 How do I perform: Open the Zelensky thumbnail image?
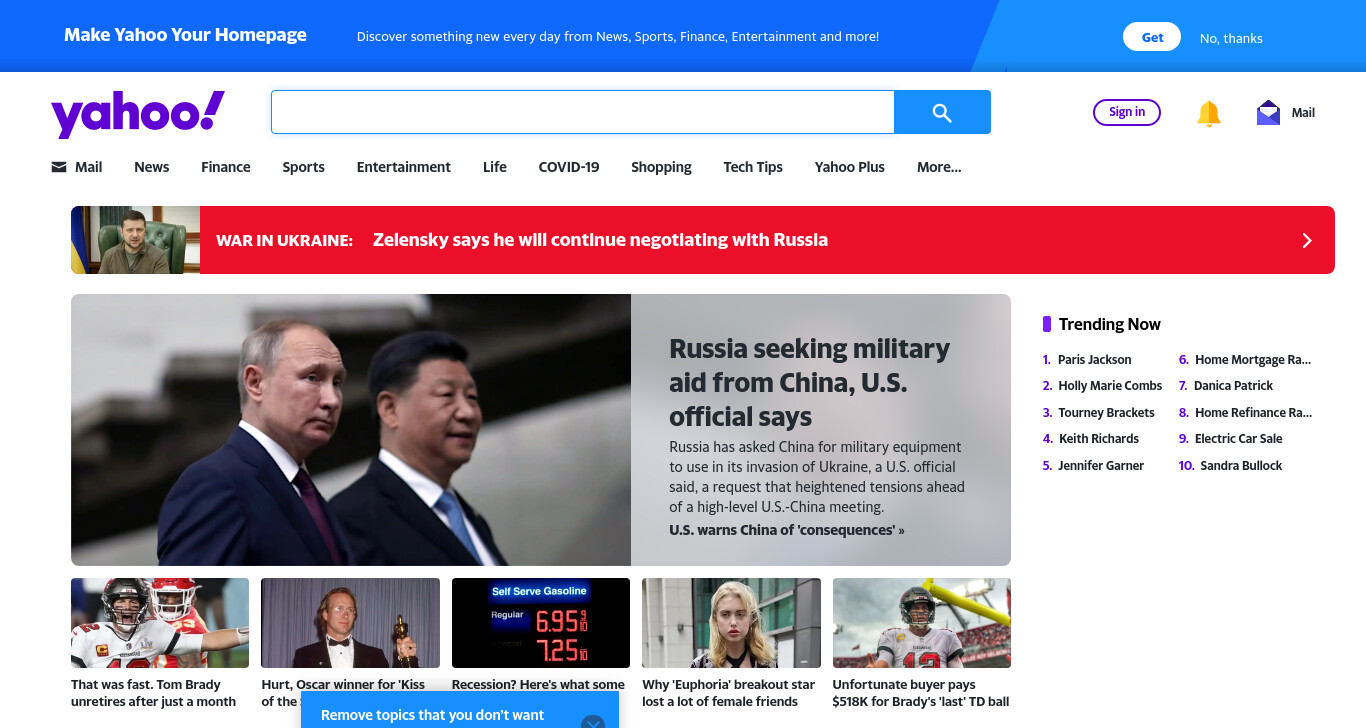point(135,240)
